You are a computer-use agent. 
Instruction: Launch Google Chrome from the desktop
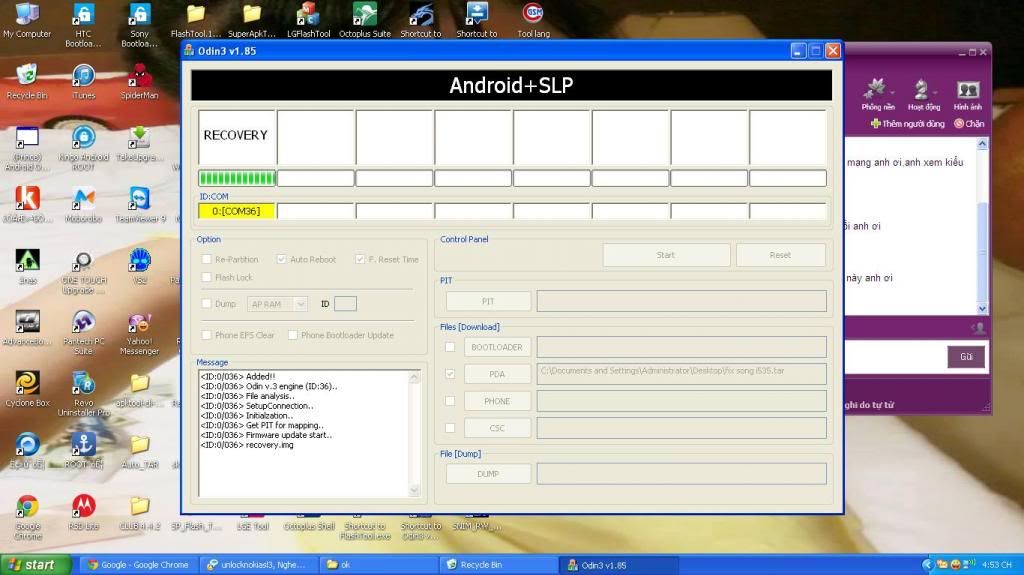click(x=27, y=518)
